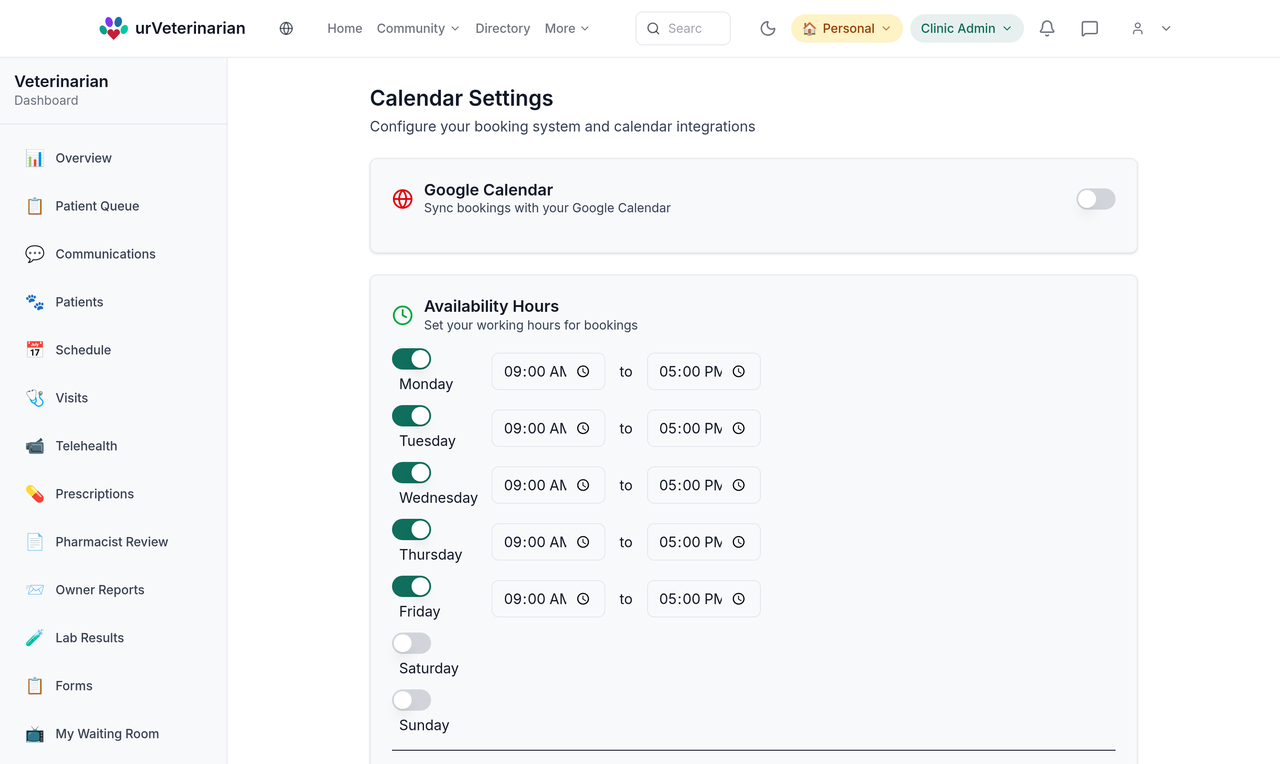Edit Wednesday end time field

pyautogui.click(x=704, y=485)
